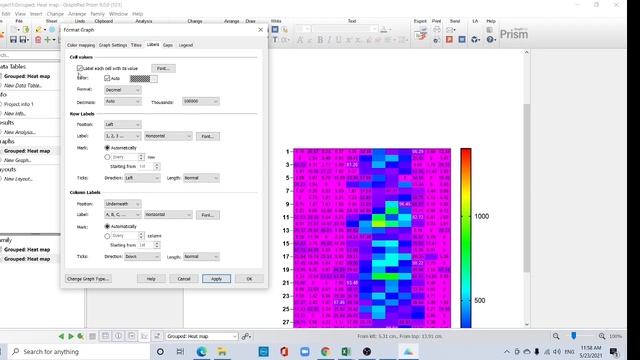The width and height of the screenshot is (640, 360).
Task: Select 'Every' column mark radio button
Action: [107, 236]
